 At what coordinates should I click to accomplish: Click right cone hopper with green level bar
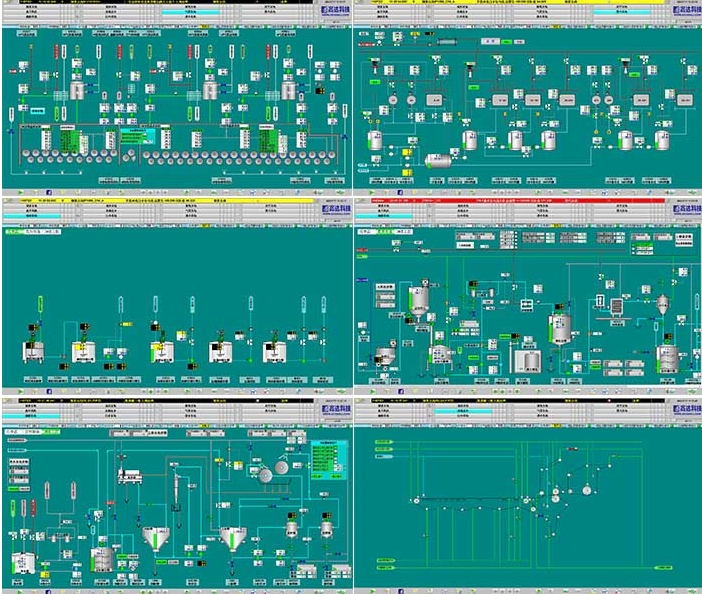tap(233, 539)
